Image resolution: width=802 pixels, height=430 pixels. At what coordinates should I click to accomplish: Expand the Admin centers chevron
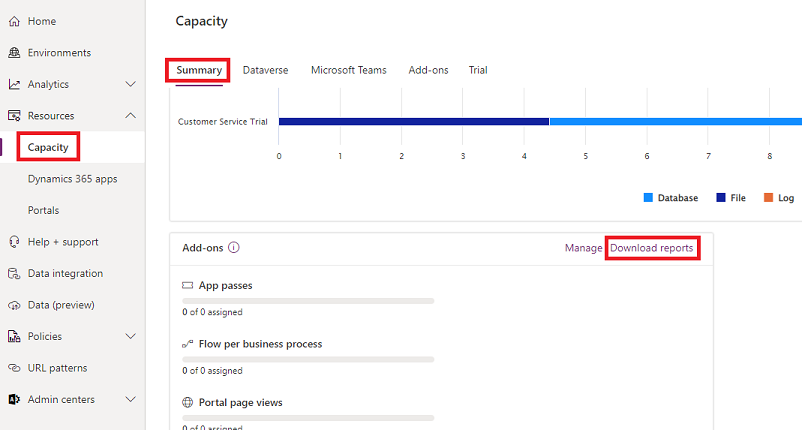130,400
